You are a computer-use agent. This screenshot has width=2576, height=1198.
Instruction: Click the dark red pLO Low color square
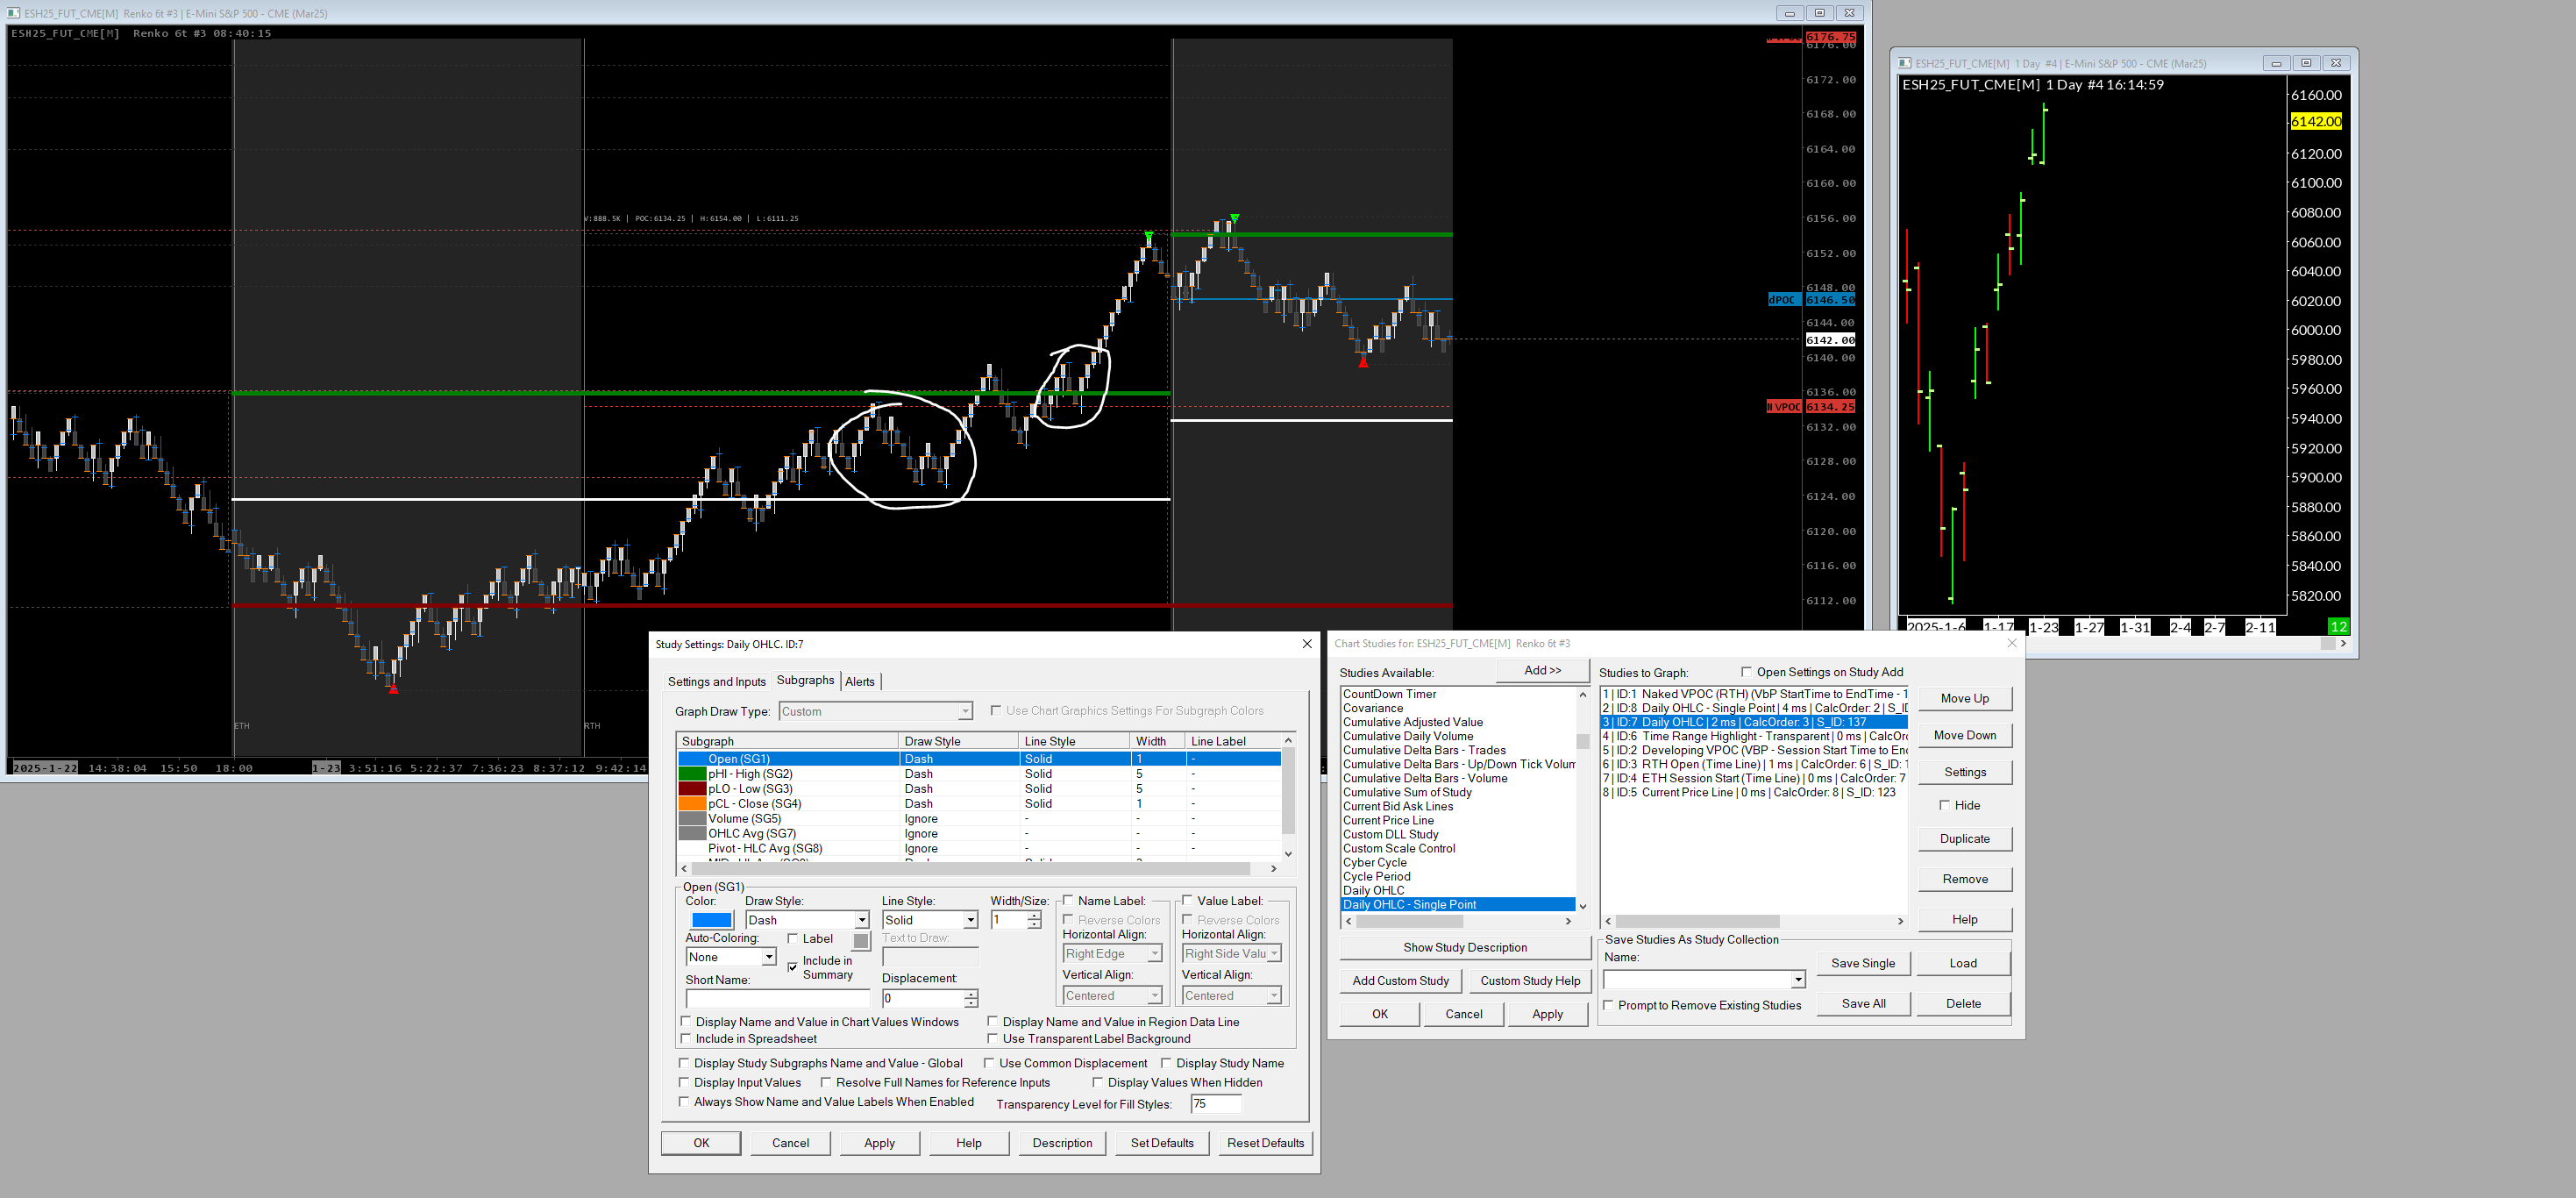[x=692, y=789]
